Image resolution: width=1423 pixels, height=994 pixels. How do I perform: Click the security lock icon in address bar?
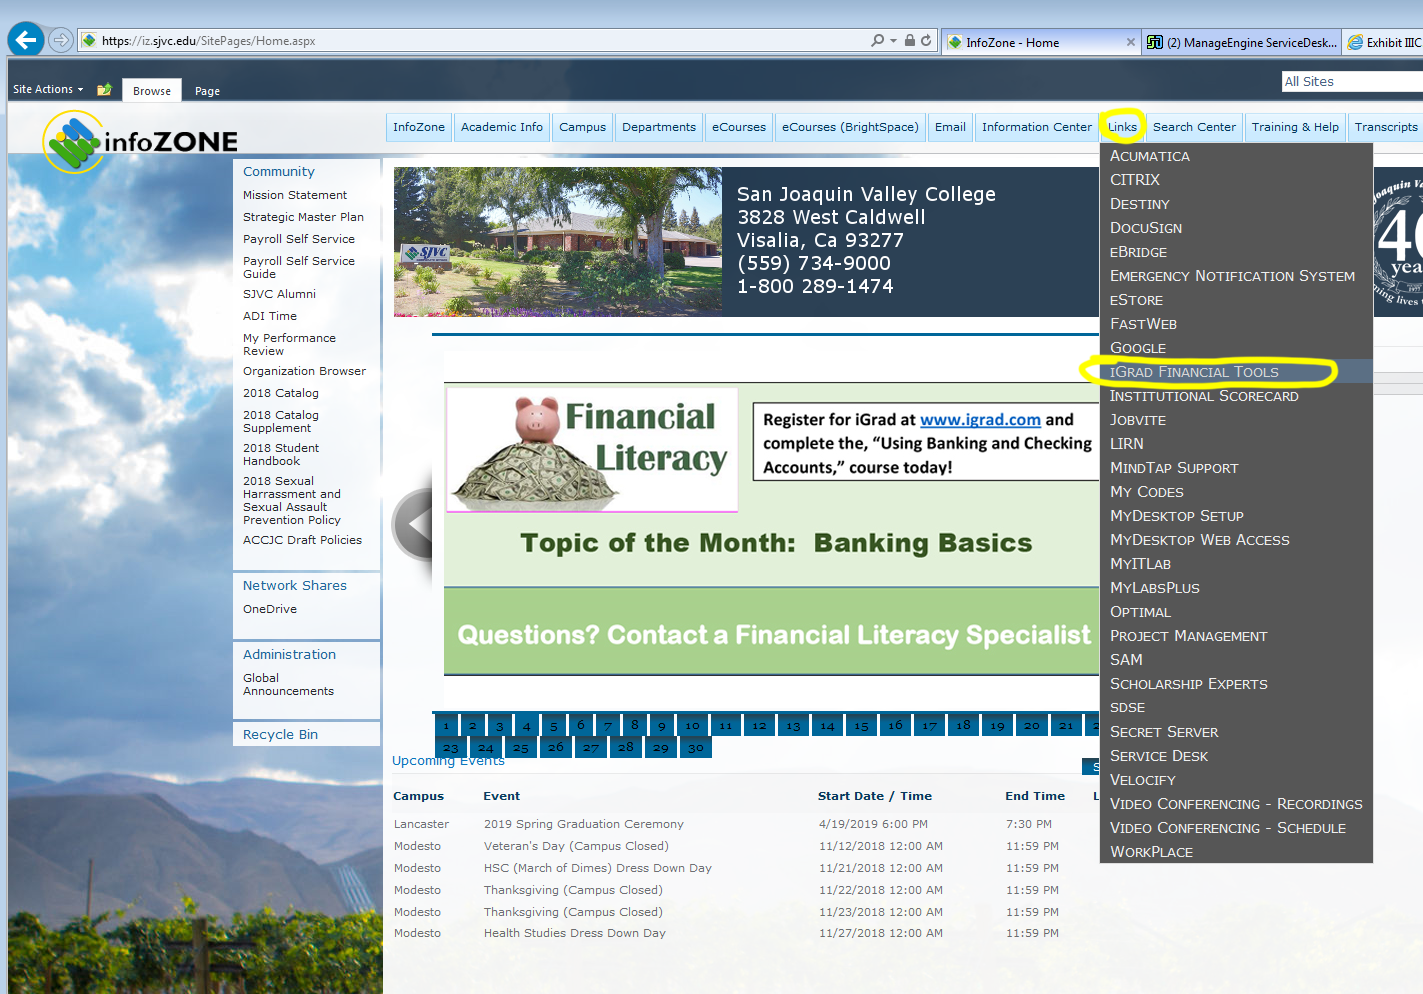click(910, 41)
